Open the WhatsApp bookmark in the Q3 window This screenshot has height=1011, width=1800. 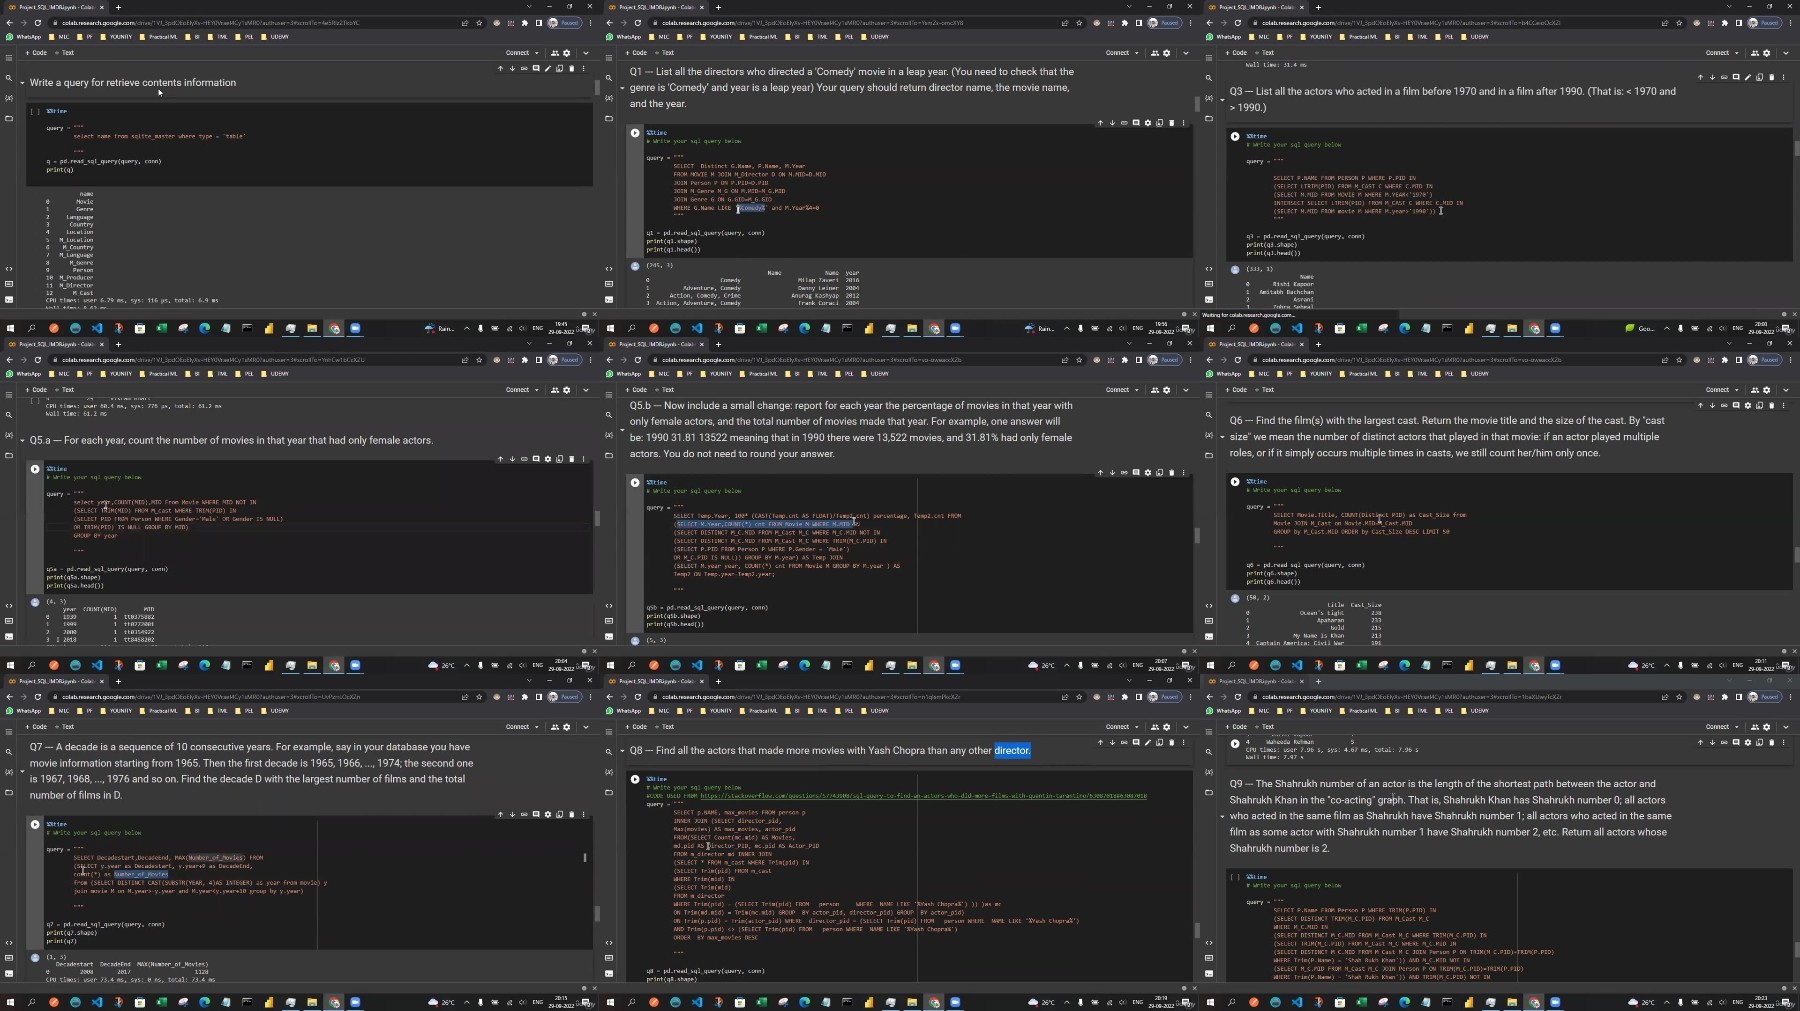pos(1224,37)
